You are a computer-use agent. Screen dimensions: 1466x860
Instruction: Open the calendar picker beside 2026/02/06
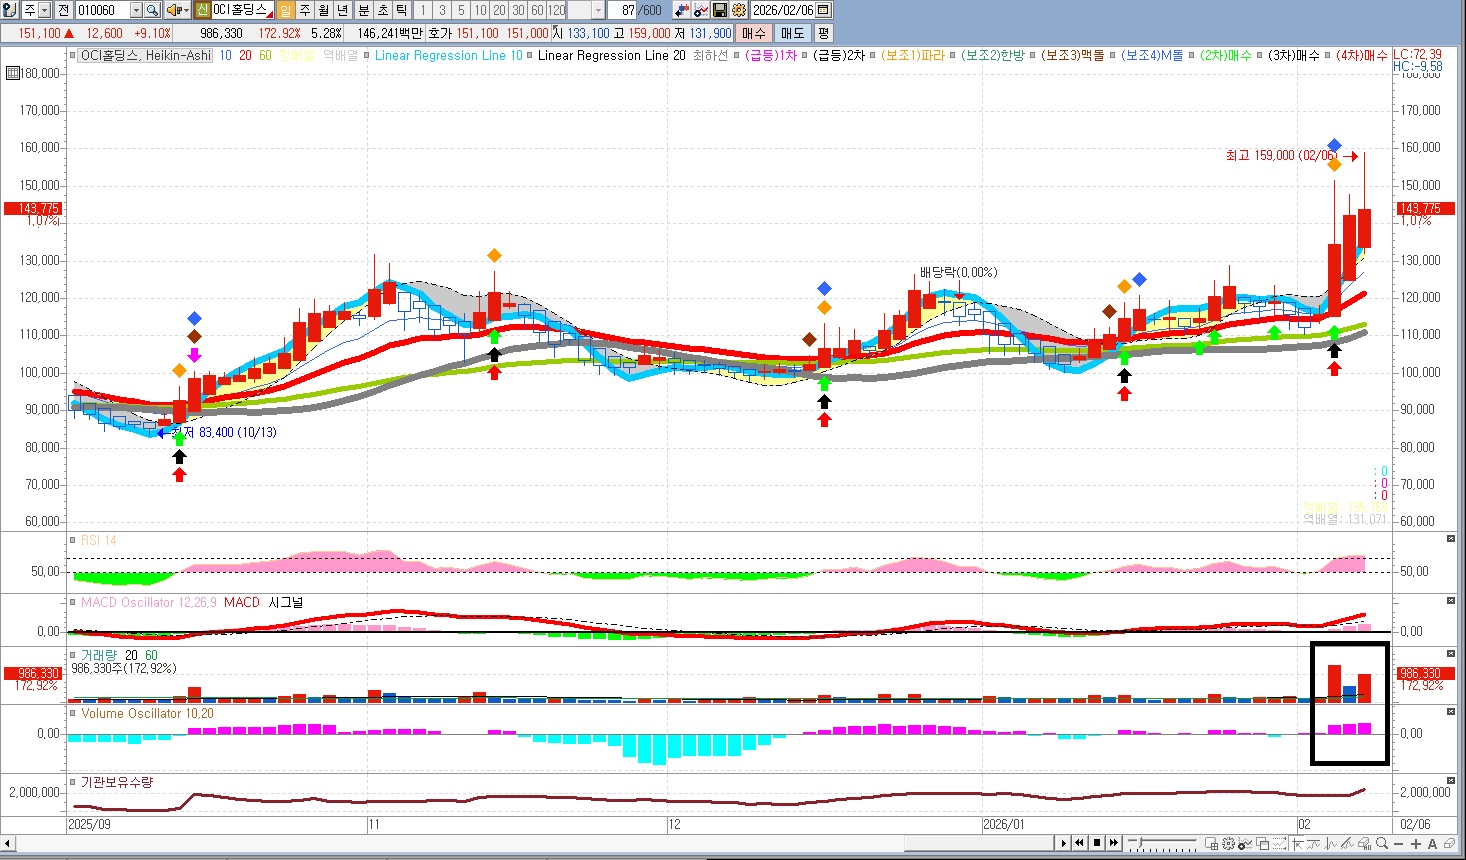click(x=823, y=10)
